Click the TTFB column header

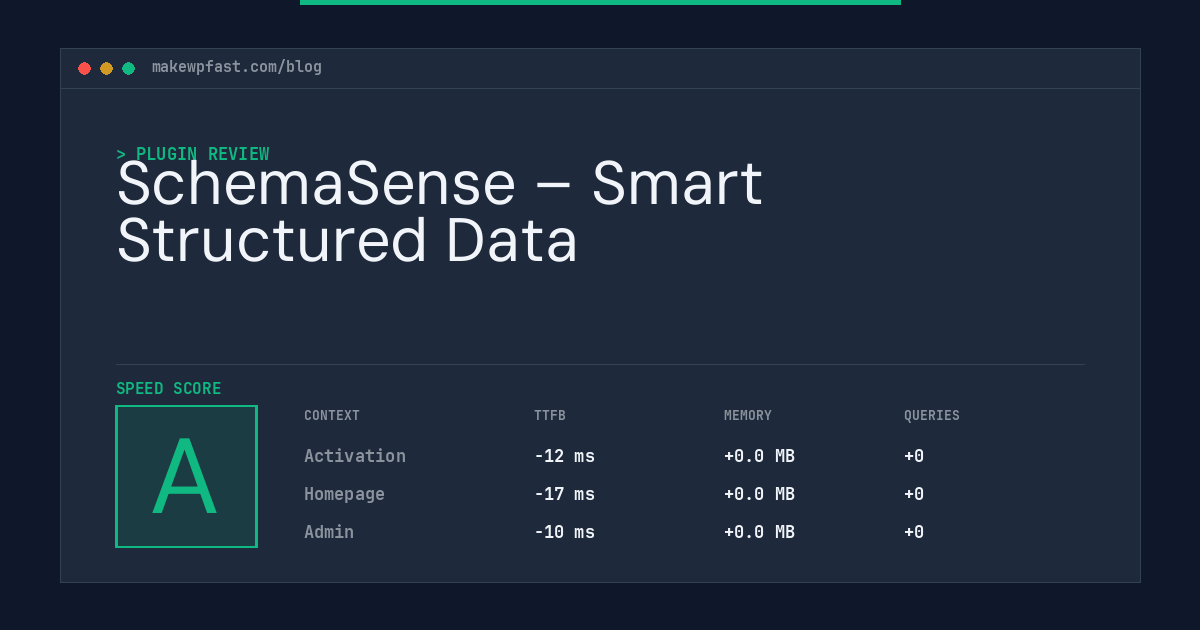(550, 416)
